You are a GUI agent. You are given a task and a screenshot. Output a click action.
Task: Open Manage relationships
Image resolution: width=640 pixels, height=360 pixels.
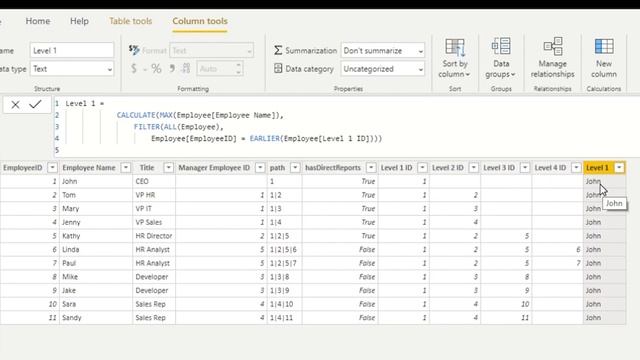pos(552,58)
